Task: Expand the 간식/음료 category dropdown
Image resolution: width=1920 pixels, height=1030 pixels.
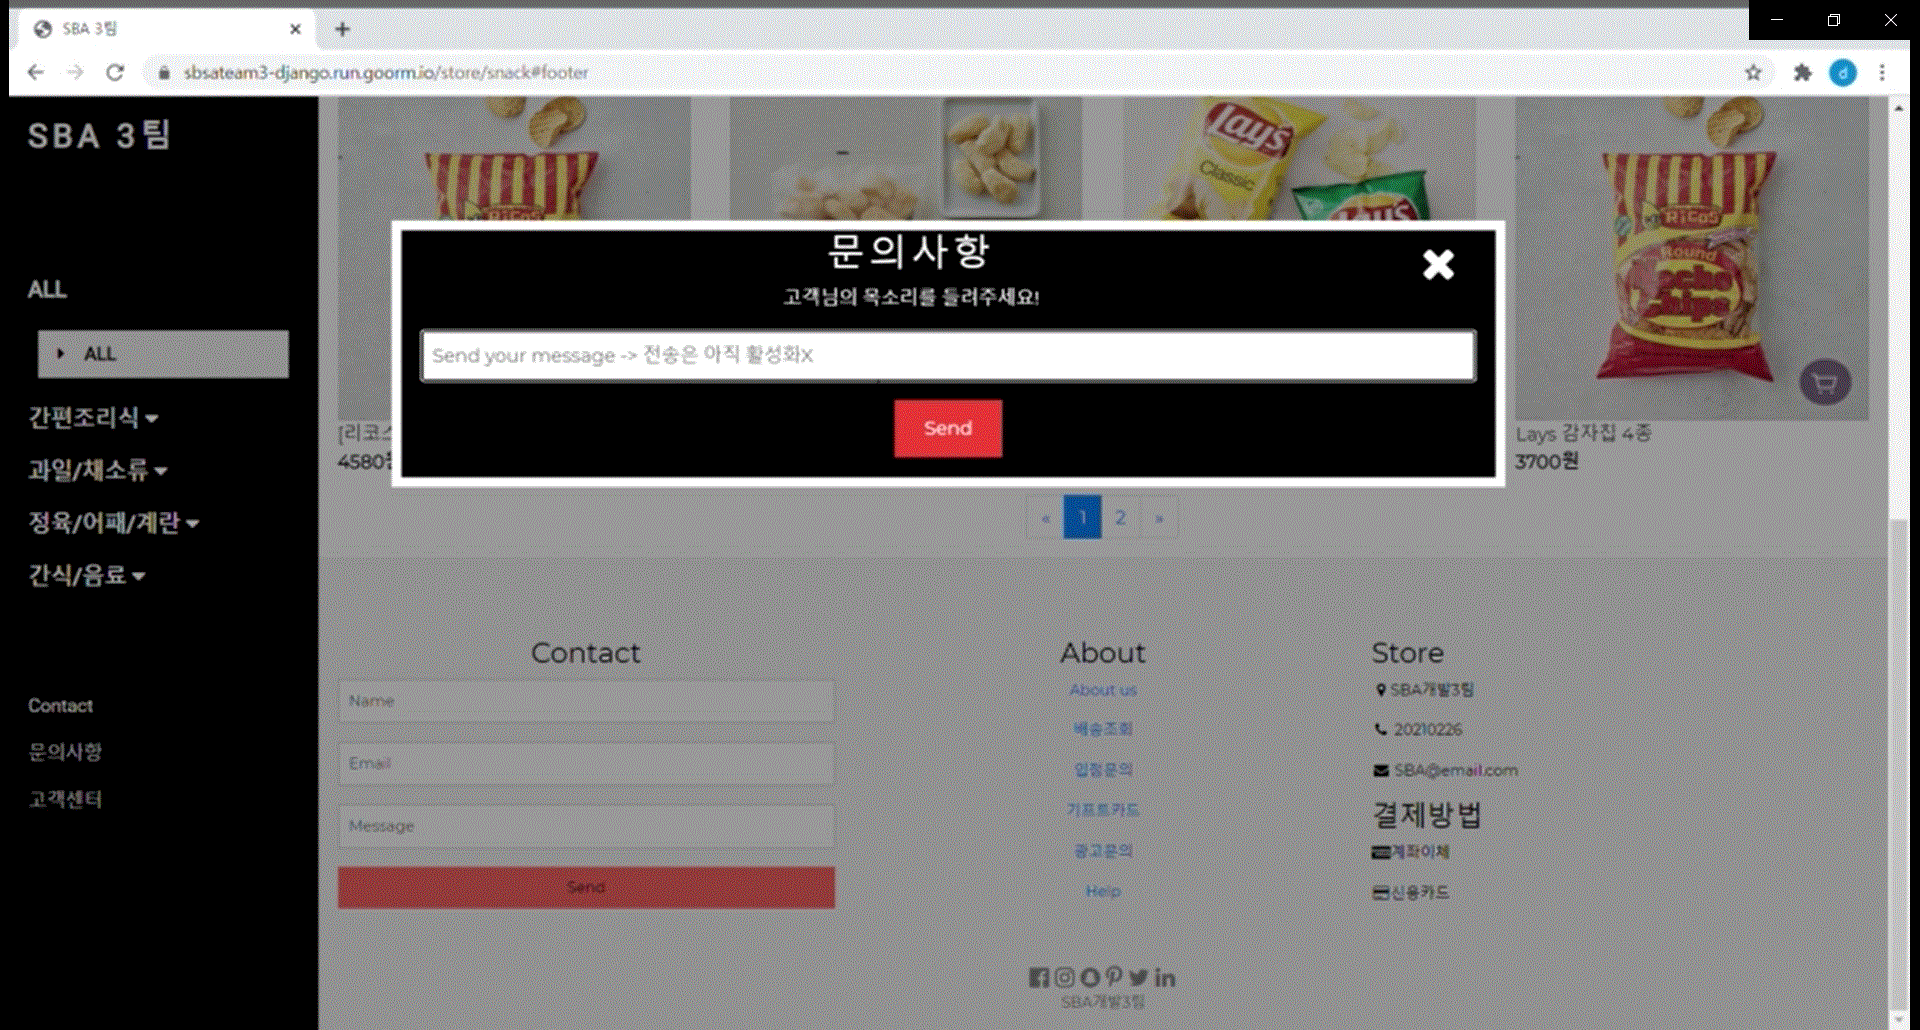Action: click(x=86, y=575)
